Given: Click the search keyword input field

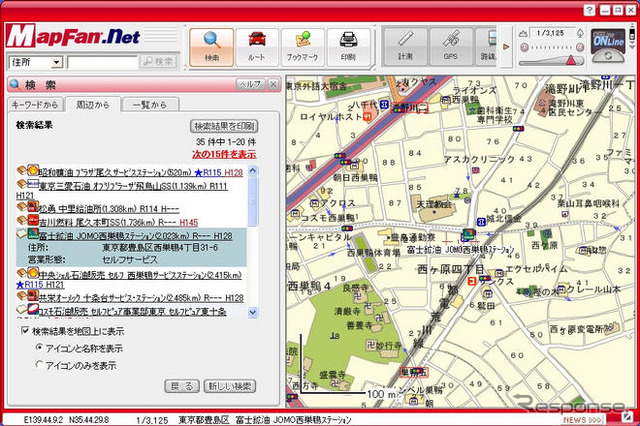Looking at the screenshot, I should [x=102, y=62].
